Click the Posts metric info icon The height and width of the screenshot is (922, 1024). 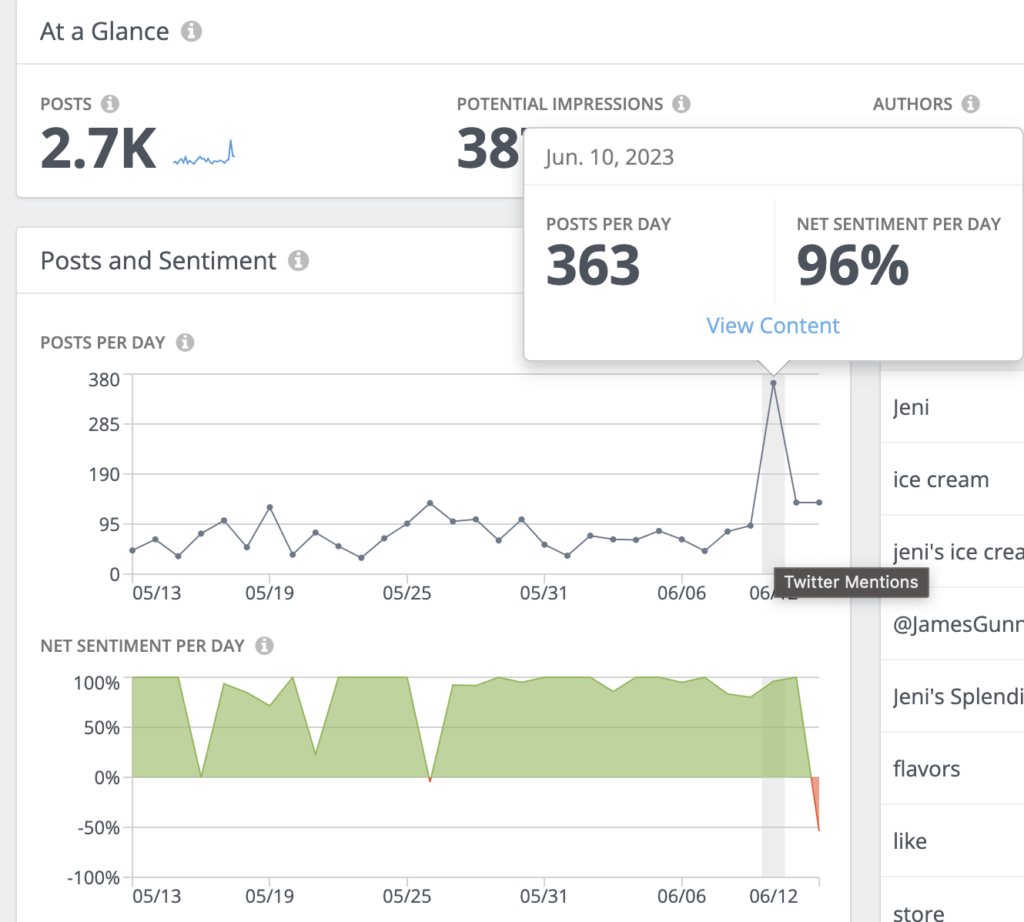pyautogui.click(x=111, y=104)
